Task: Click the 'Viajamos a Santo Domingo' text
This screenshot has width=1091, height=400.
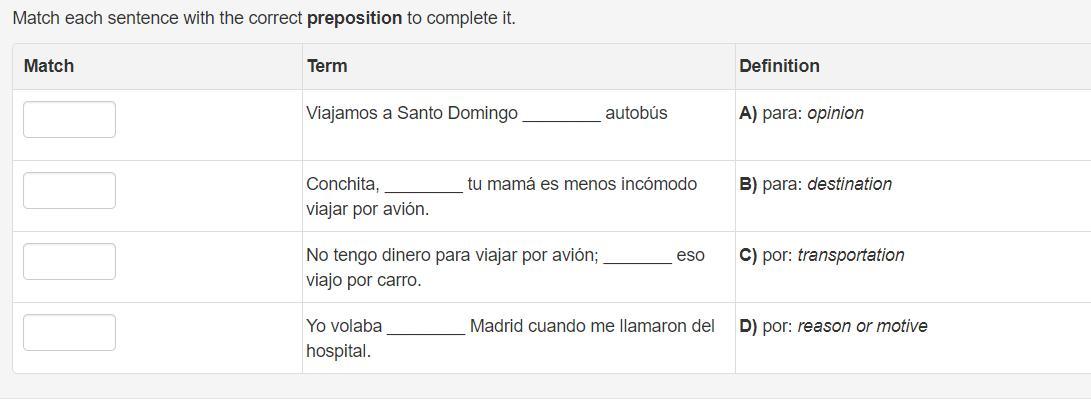Action: pos(412,113)
